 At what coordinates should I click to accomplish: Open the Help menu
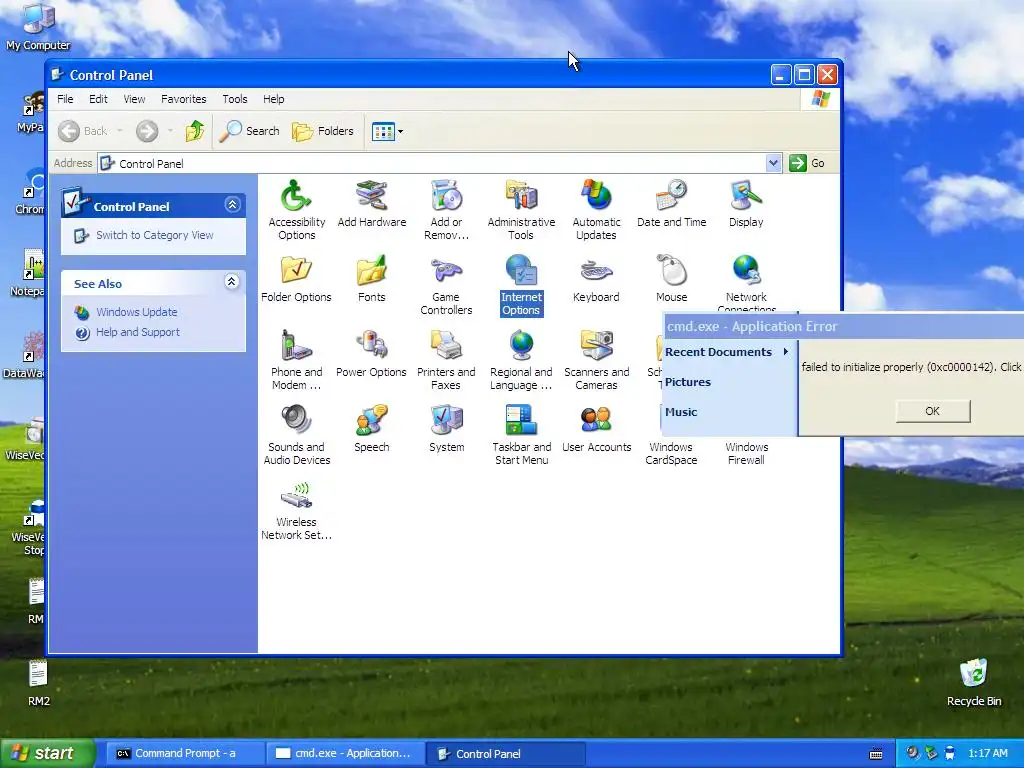click(x=274, y=99)
